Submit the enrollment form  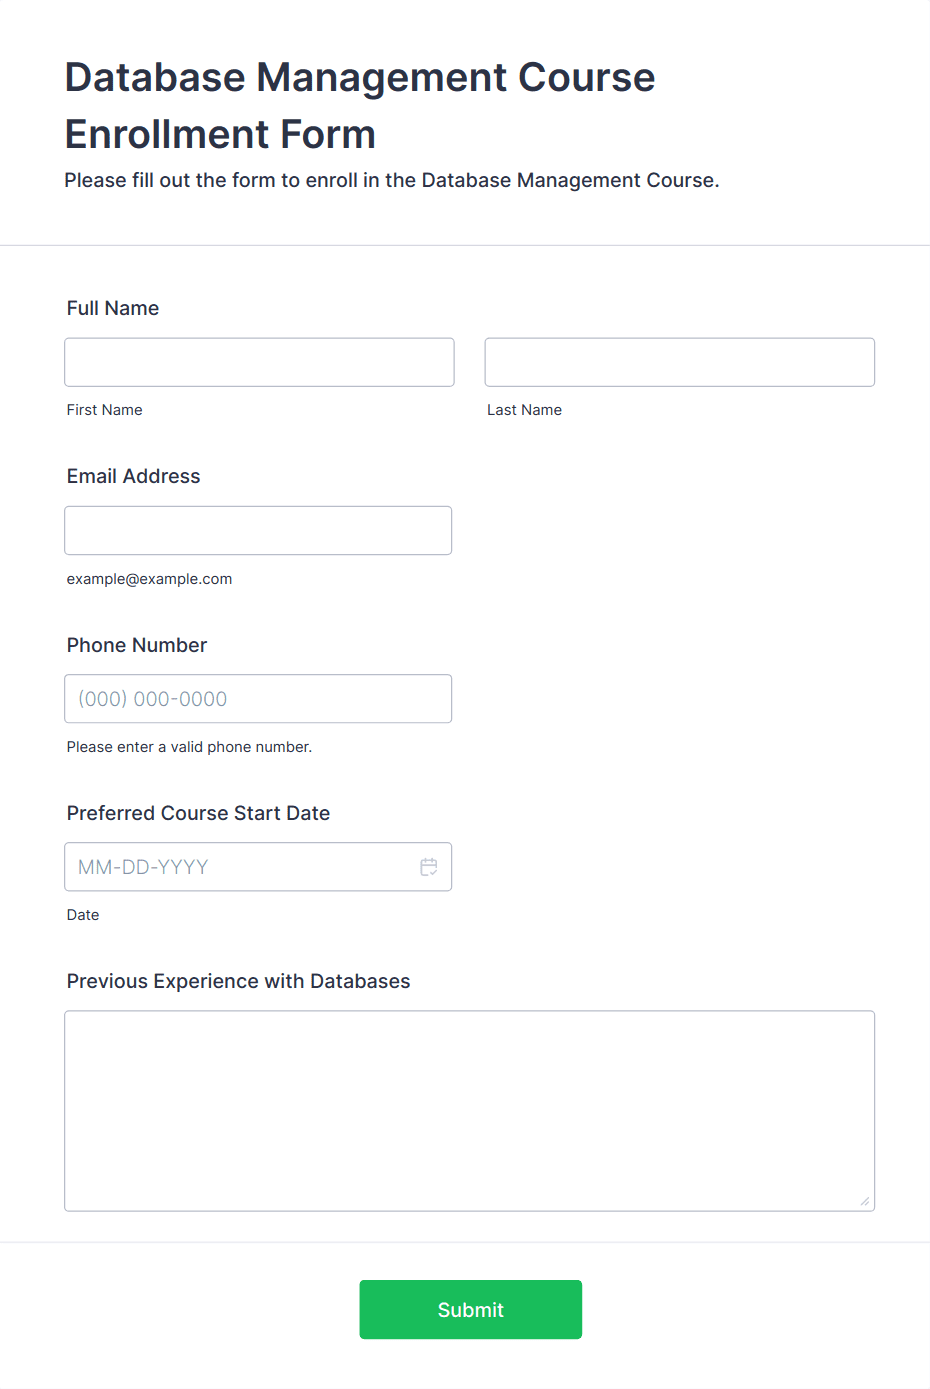471,1310
